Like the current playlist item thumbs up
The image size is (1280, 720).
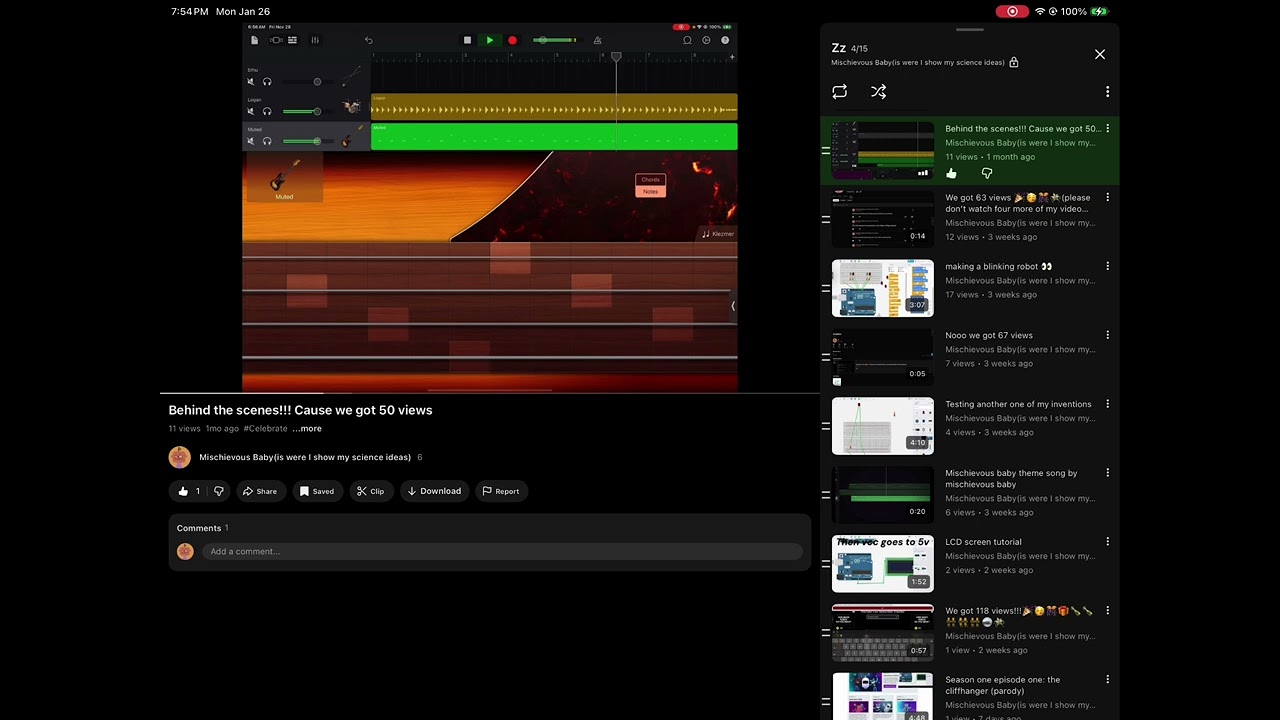(x=951, y=174)
